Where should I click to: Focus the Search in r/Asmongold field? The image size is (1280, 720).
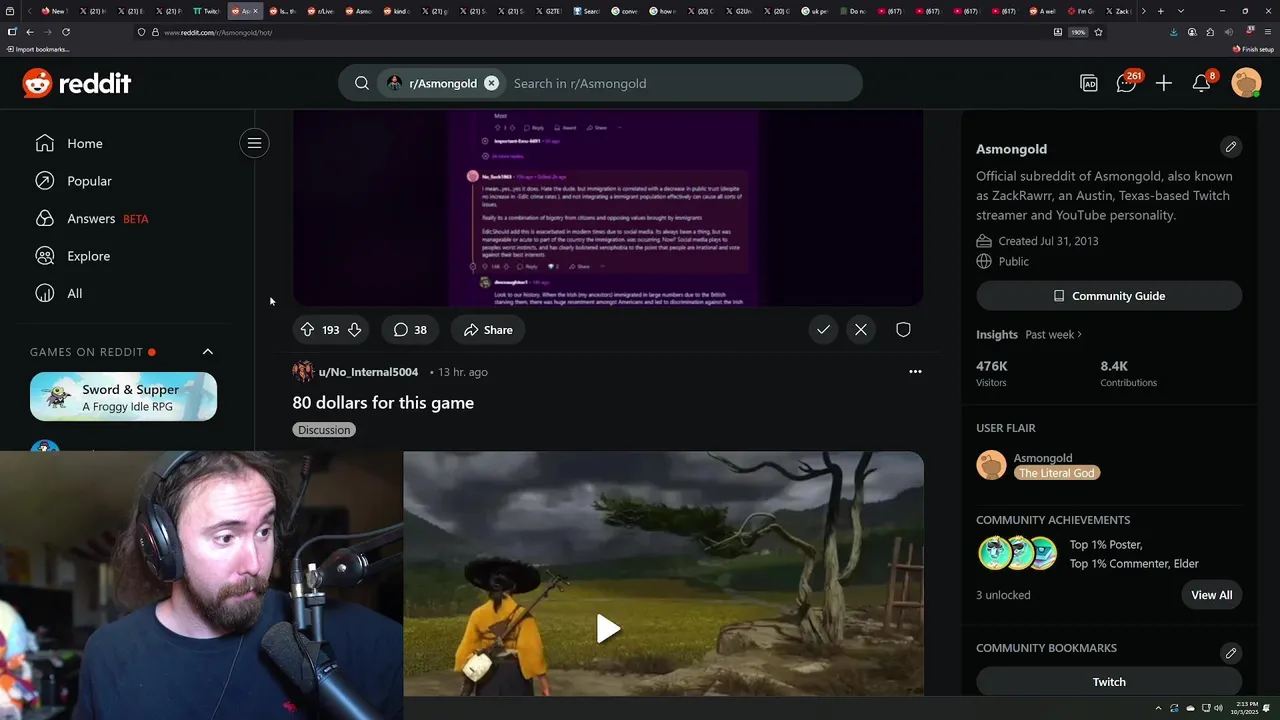[x=680, y=83]
